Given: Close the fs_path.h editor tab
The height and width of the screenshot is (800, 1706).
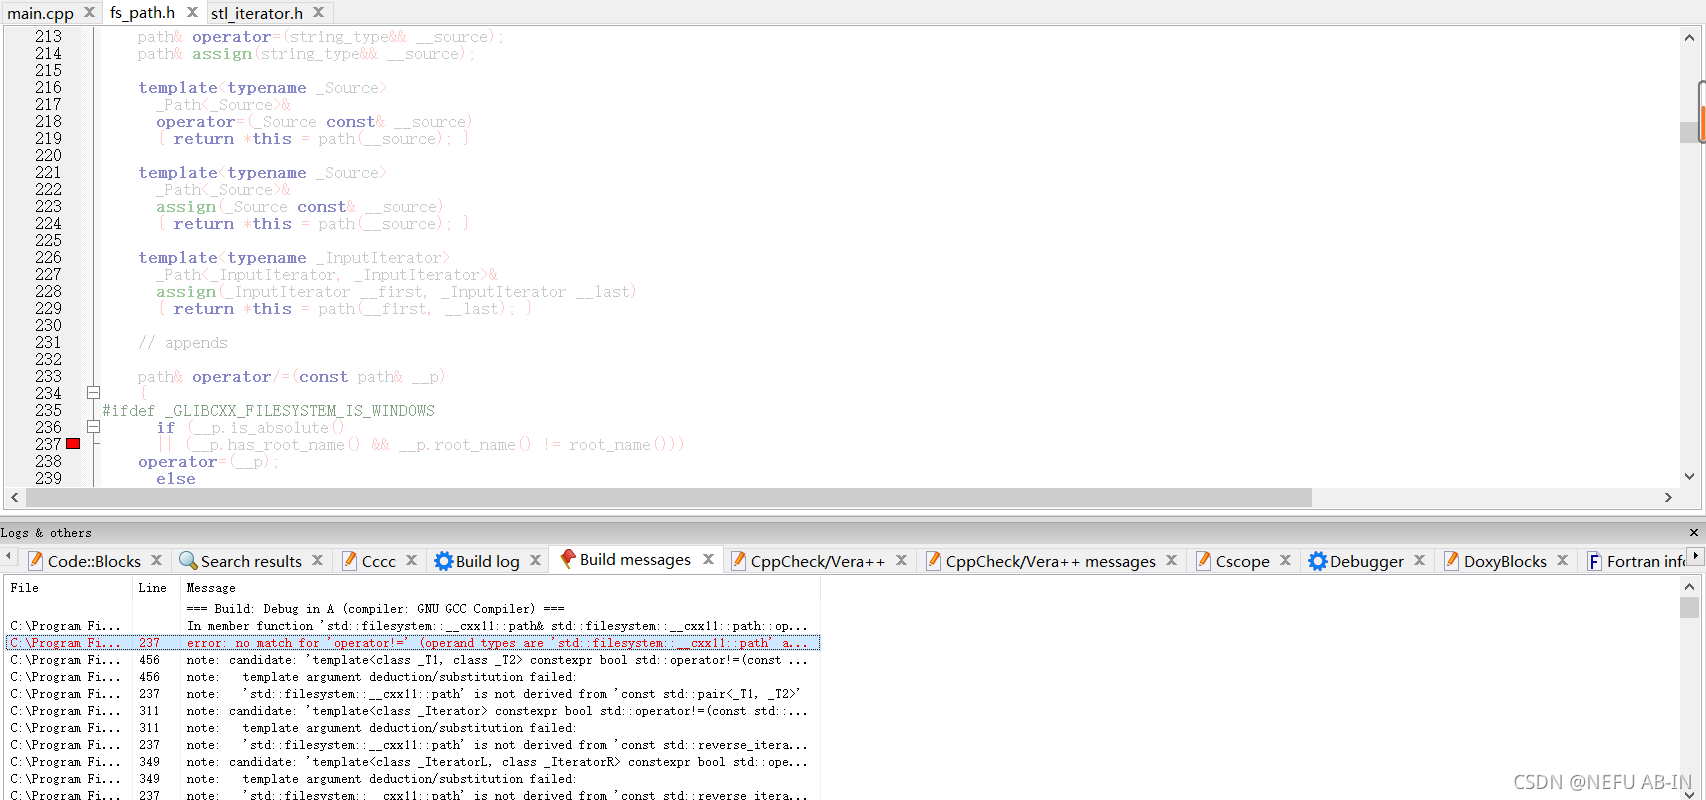Looking at the screenshot, I should 192,12.
